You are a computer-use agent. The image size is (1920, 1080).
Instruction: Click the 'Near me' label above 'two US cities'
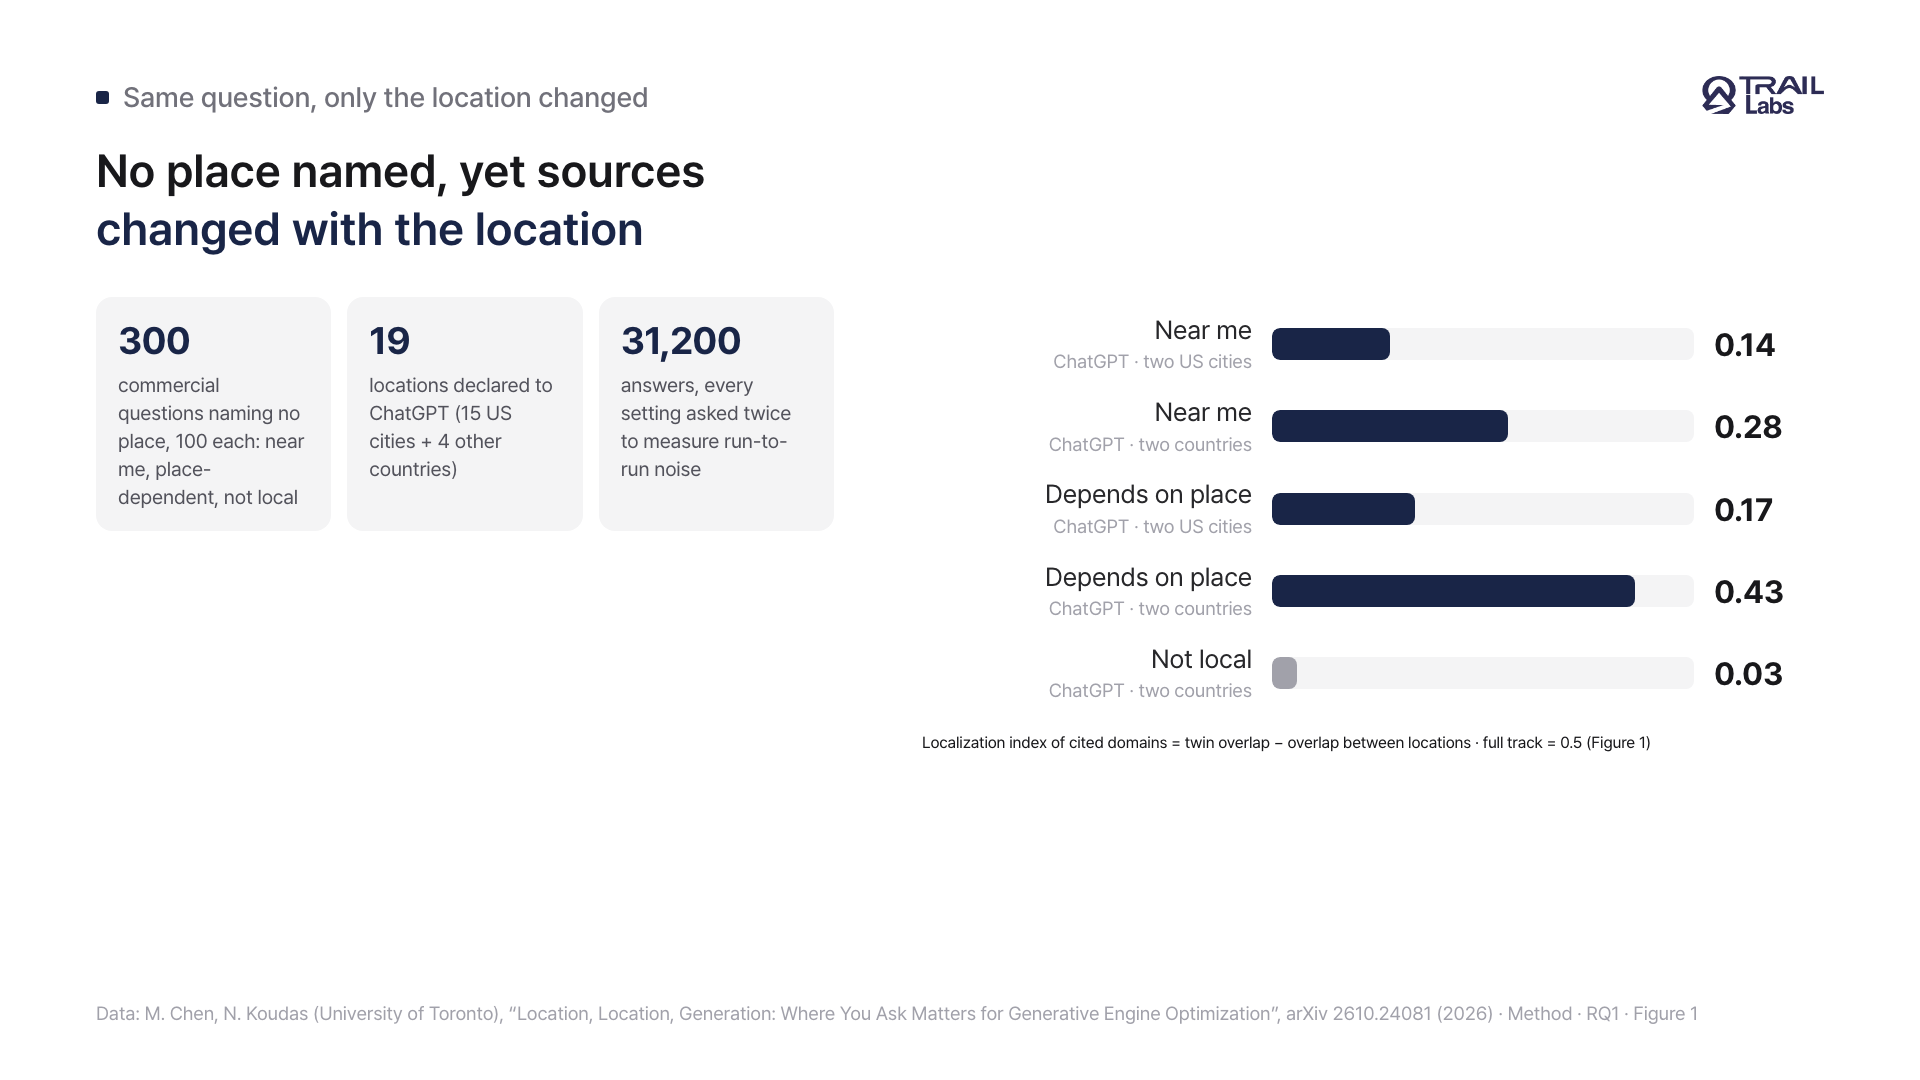[x=1203, y=330]
